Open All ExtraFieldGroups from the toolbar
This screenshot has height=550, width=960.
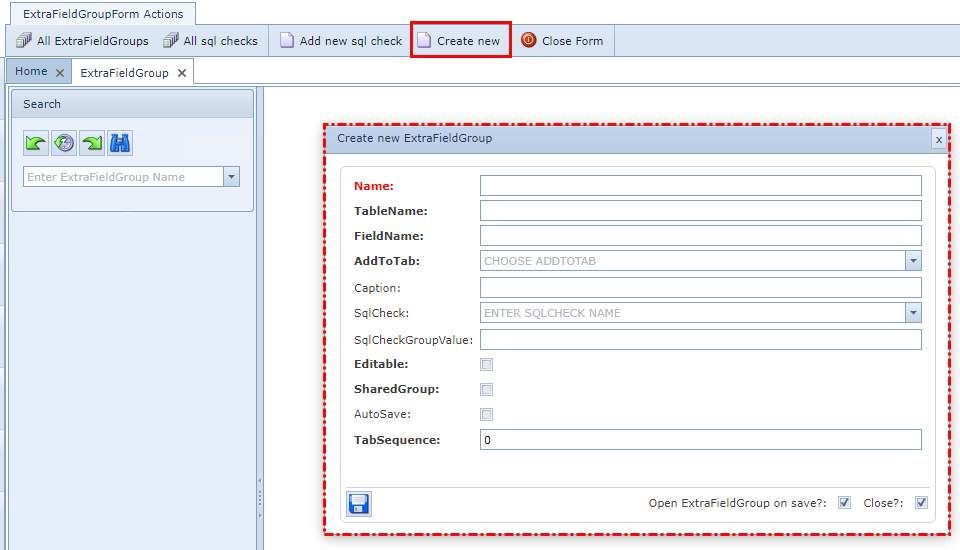click(82, 41)
